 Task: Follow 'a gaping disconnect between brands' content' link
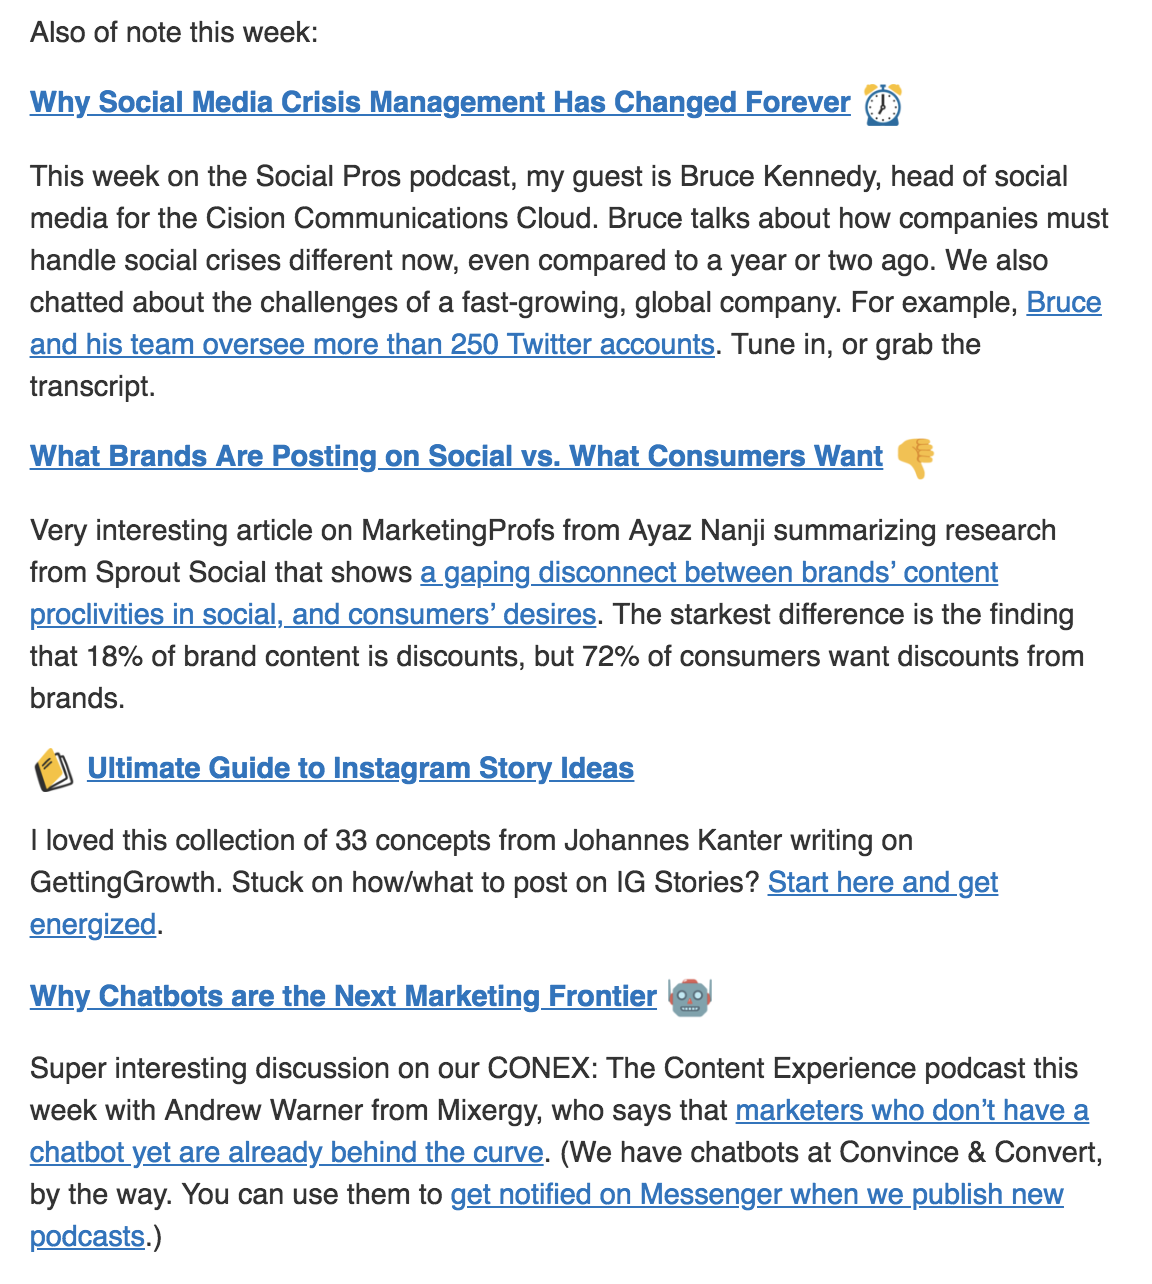click(x=709, y=572)
